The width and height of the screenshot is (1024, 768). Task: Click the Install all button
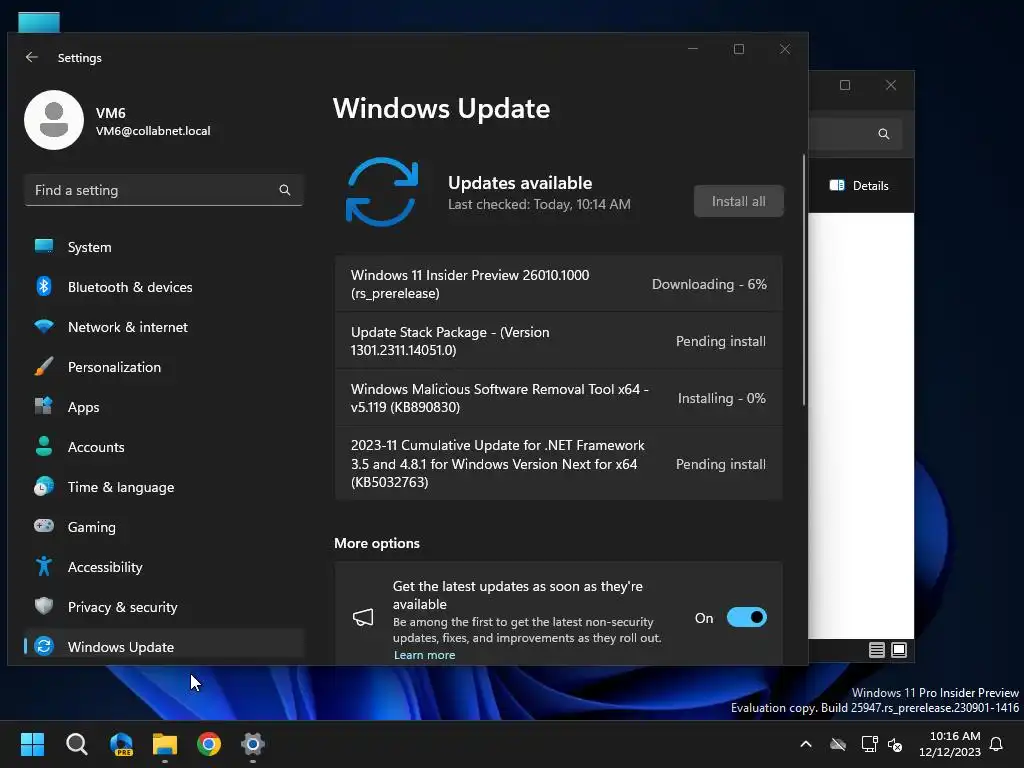click(x=739, y=201)
